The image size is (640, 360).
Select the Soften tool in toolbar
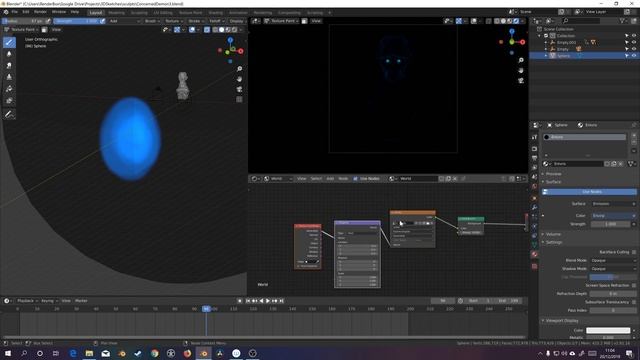point(9,54)
